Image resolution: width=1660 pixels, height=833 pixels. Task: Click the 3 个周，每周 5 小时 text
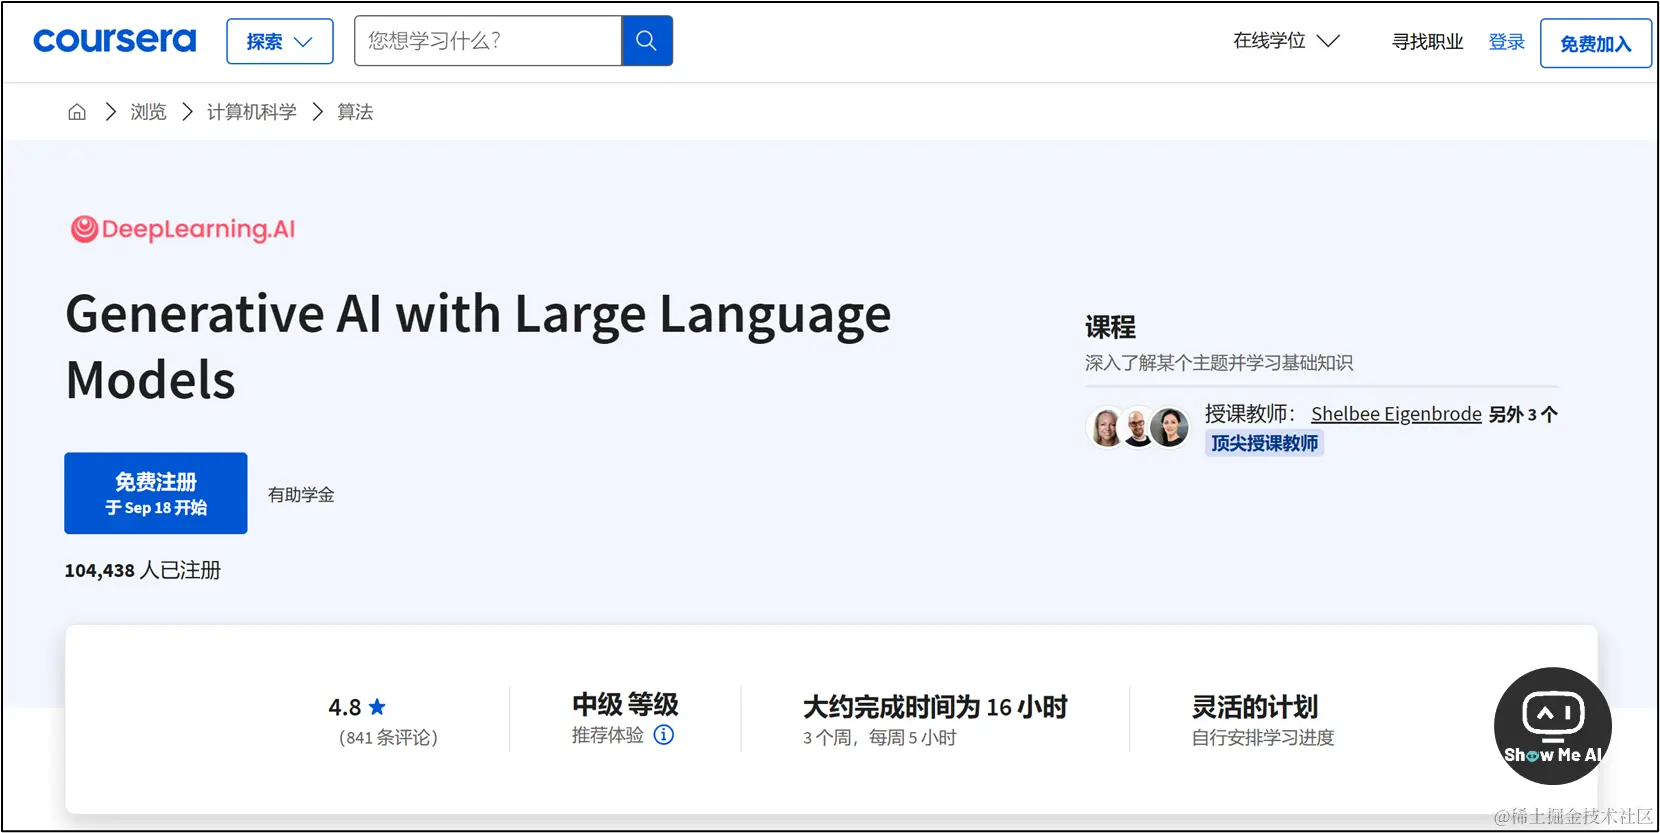tap(880, 738)
